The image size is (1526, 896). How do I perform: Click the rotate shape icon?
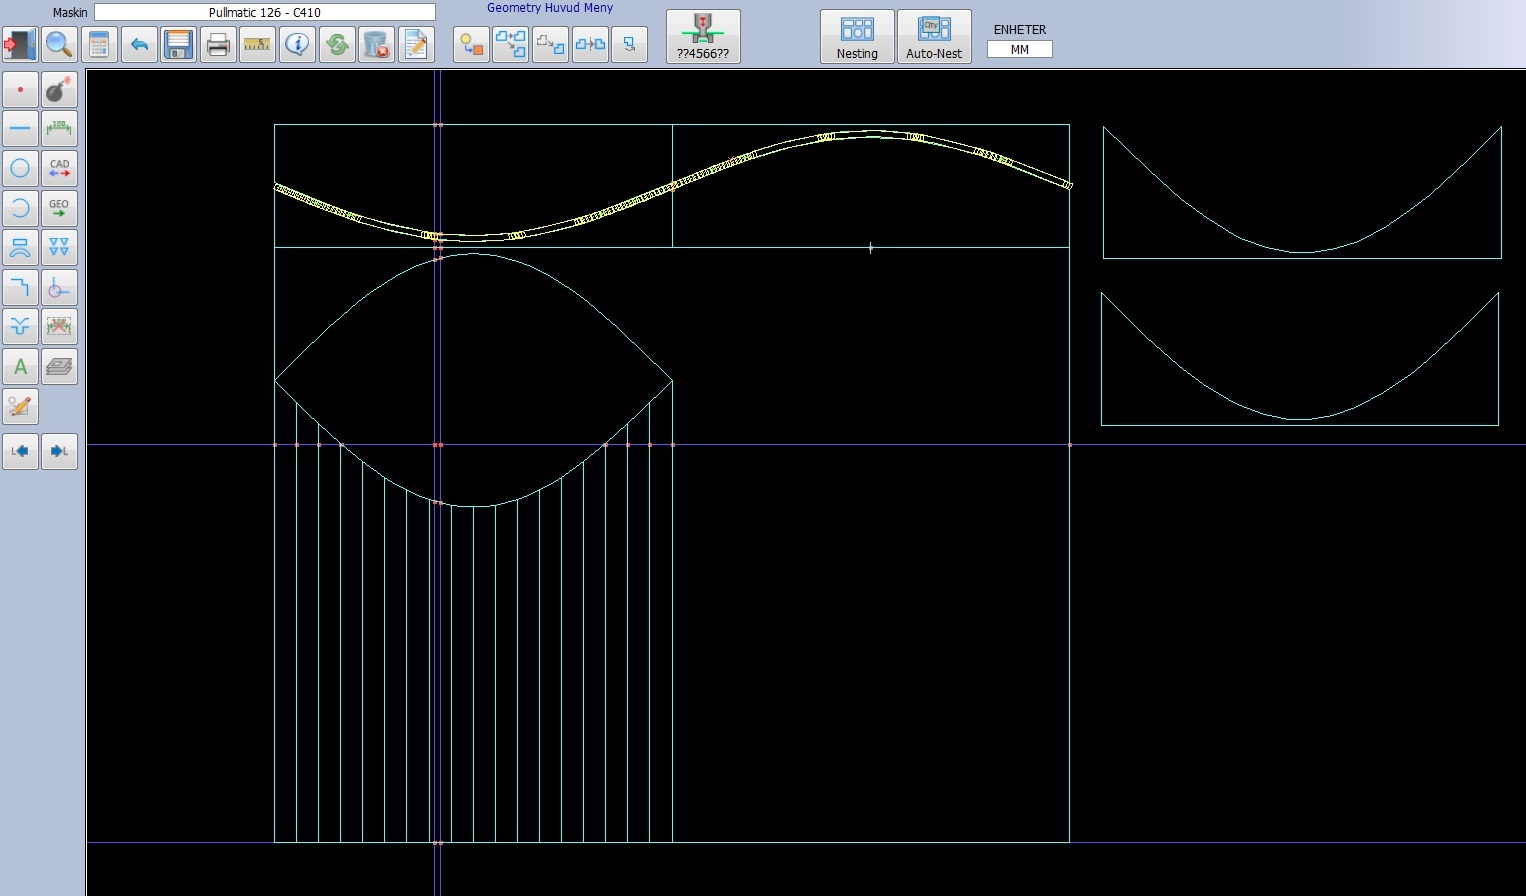point(629,45)
